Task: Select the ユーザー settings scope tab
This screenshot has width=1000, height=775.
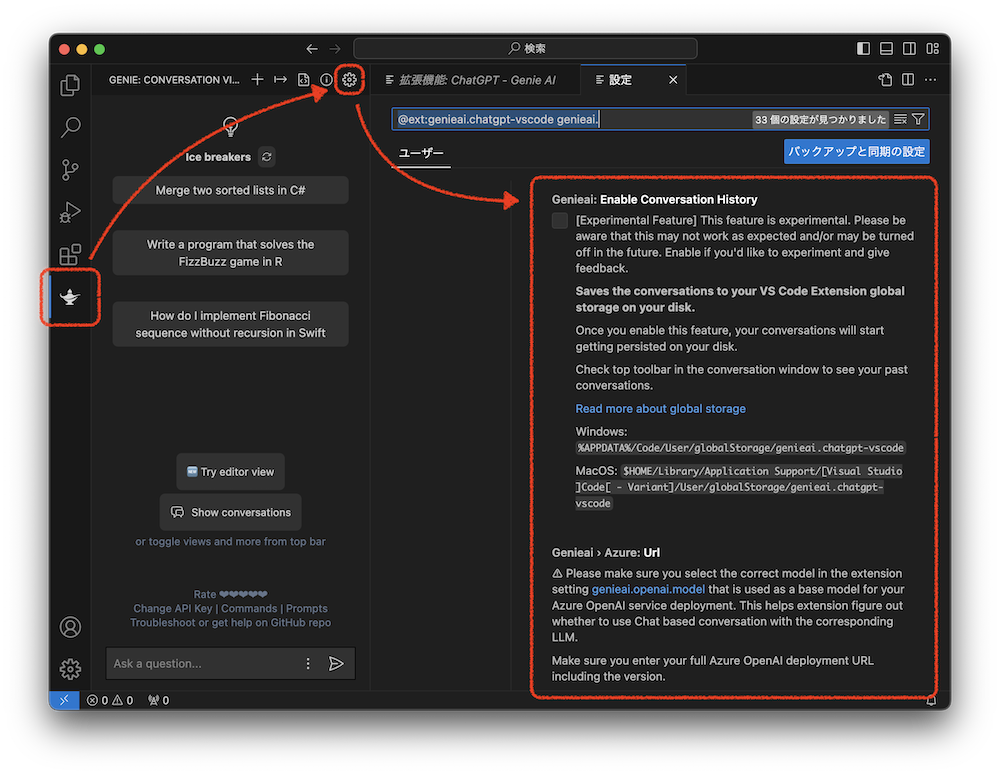Action: (421, 153)
